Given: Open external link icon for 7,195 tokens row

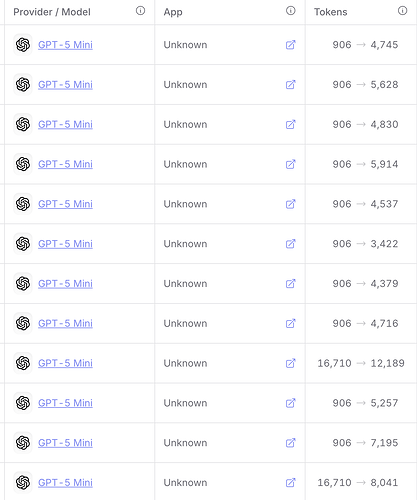Looking at the screenshot, I should pyautogui.click(x=291, y=443).
